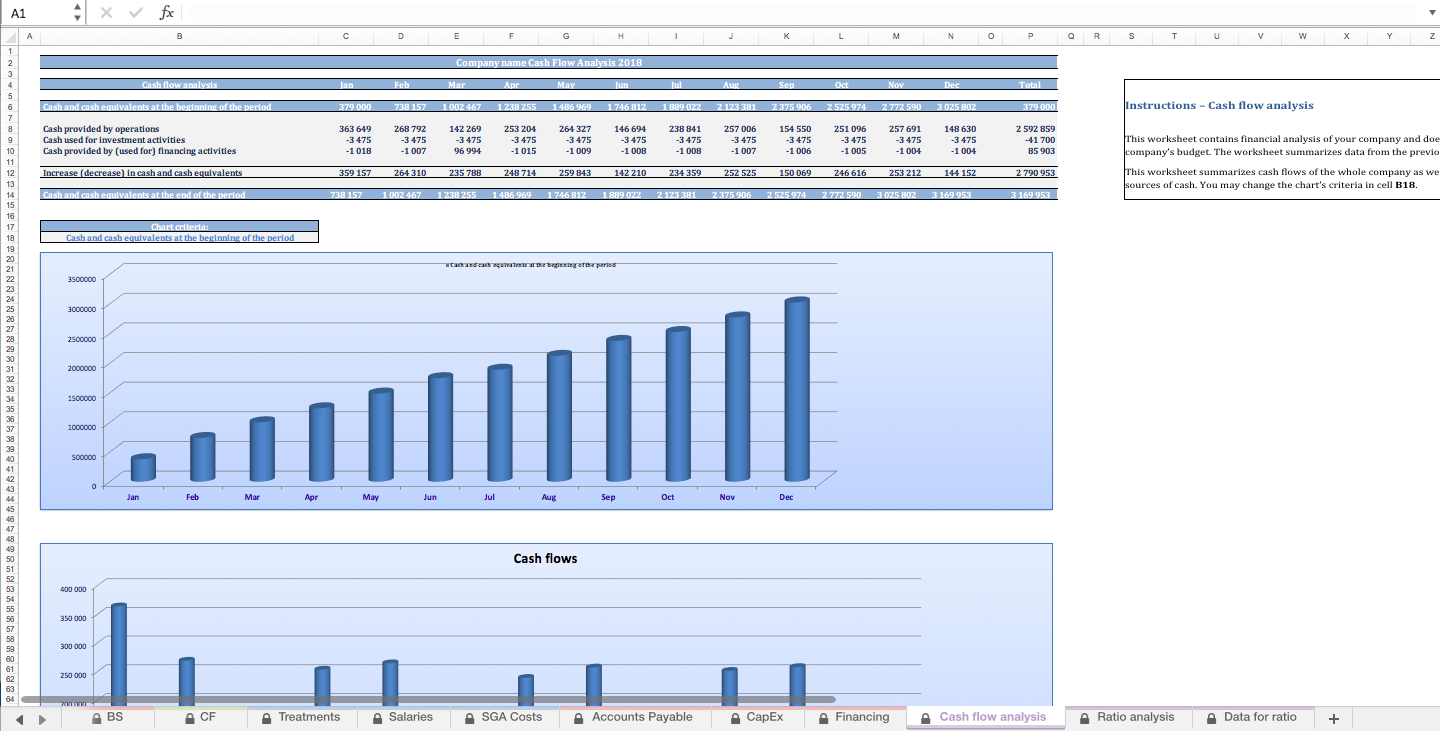Select column B header
This screenshot has width=1440, height=731.
pos(179,37)
